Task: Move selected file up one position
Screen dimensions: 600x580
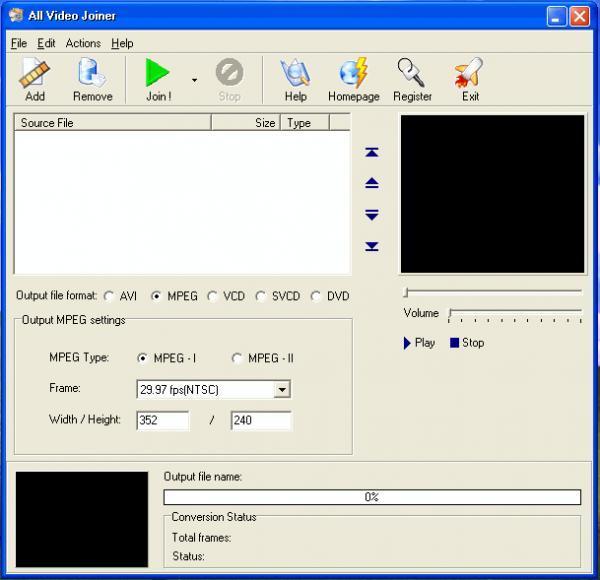Action: 372,183
